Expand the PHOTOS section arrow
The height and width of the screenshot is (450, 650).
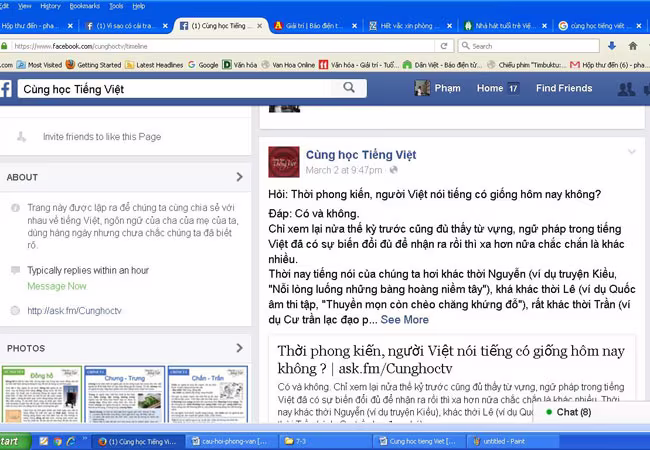click(x=239, y=348)
